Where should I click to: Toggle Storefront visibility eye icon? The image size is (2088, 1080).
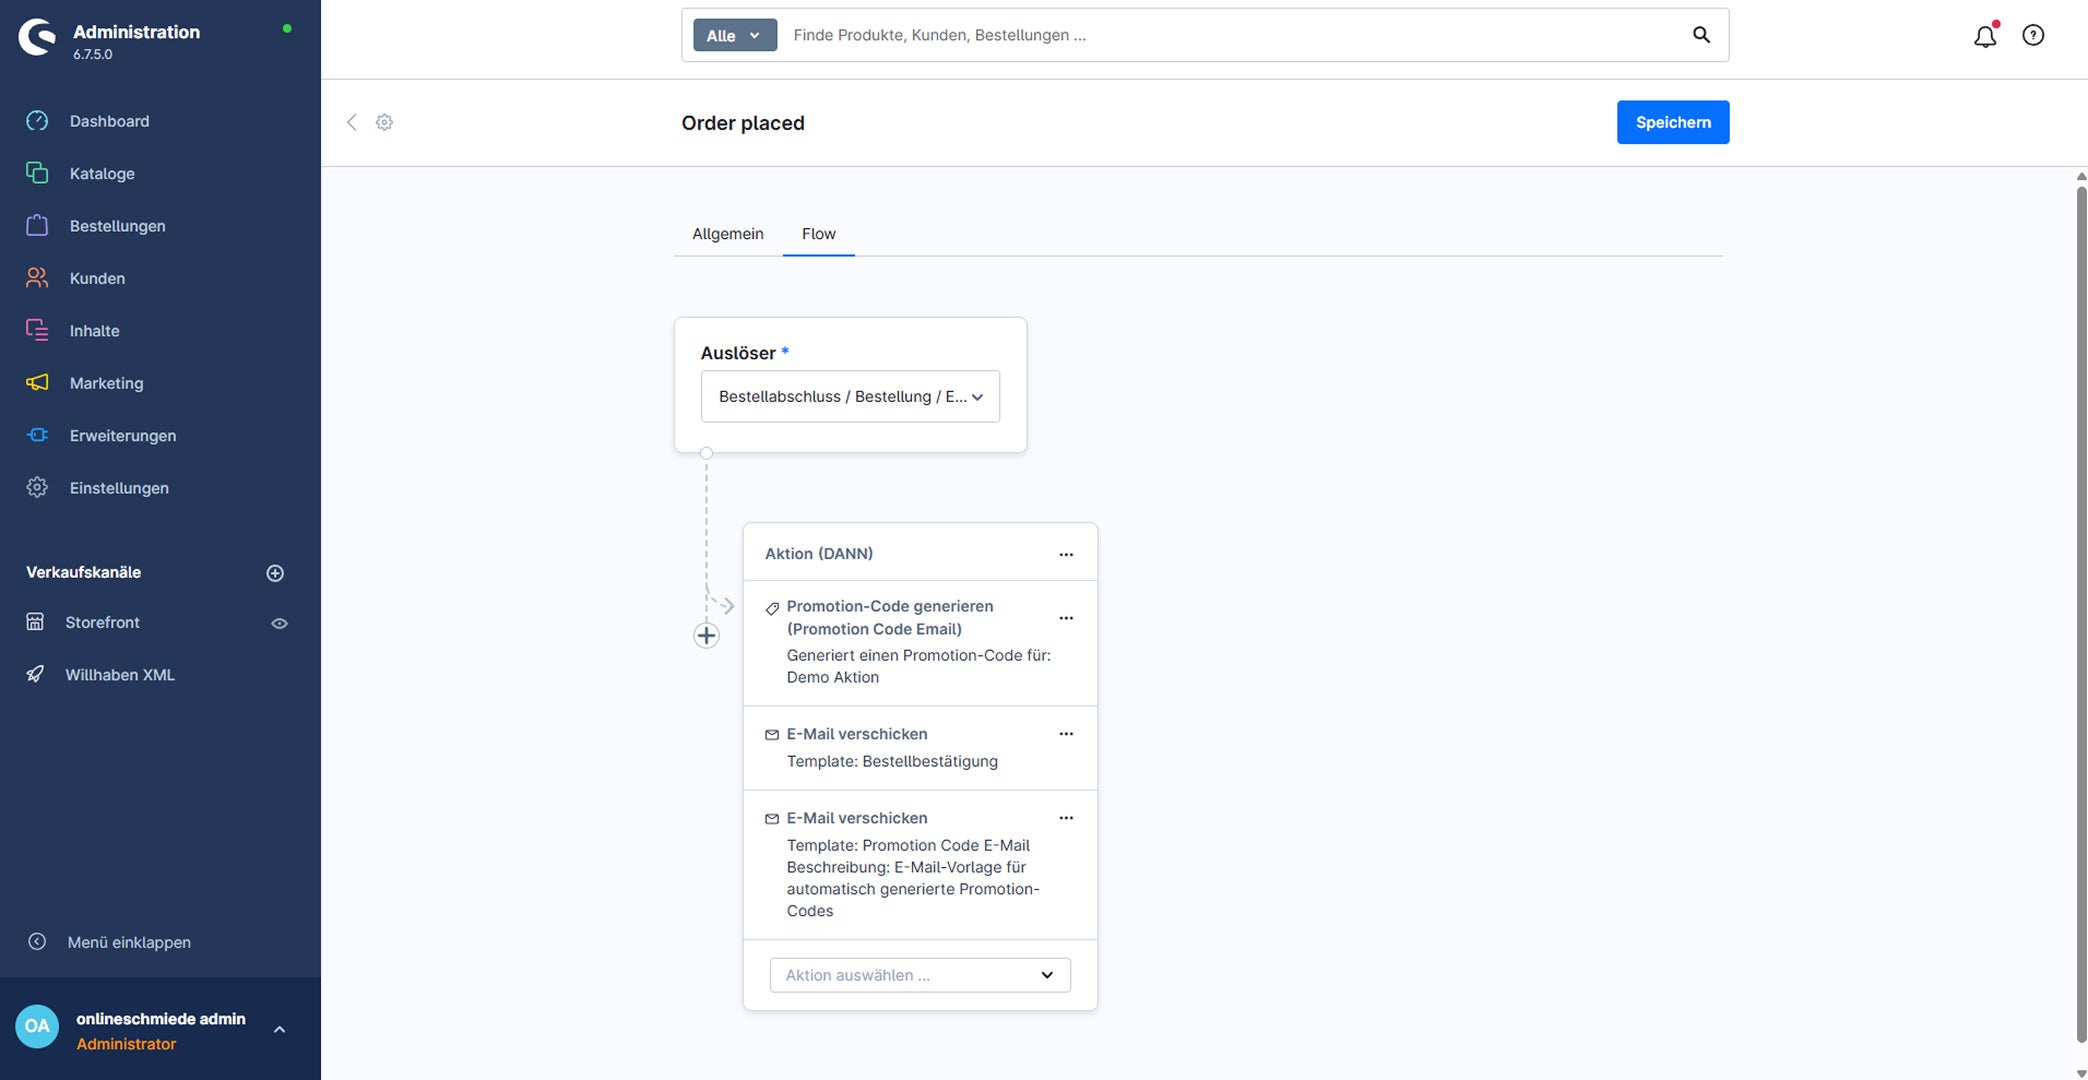click(280, 623)
